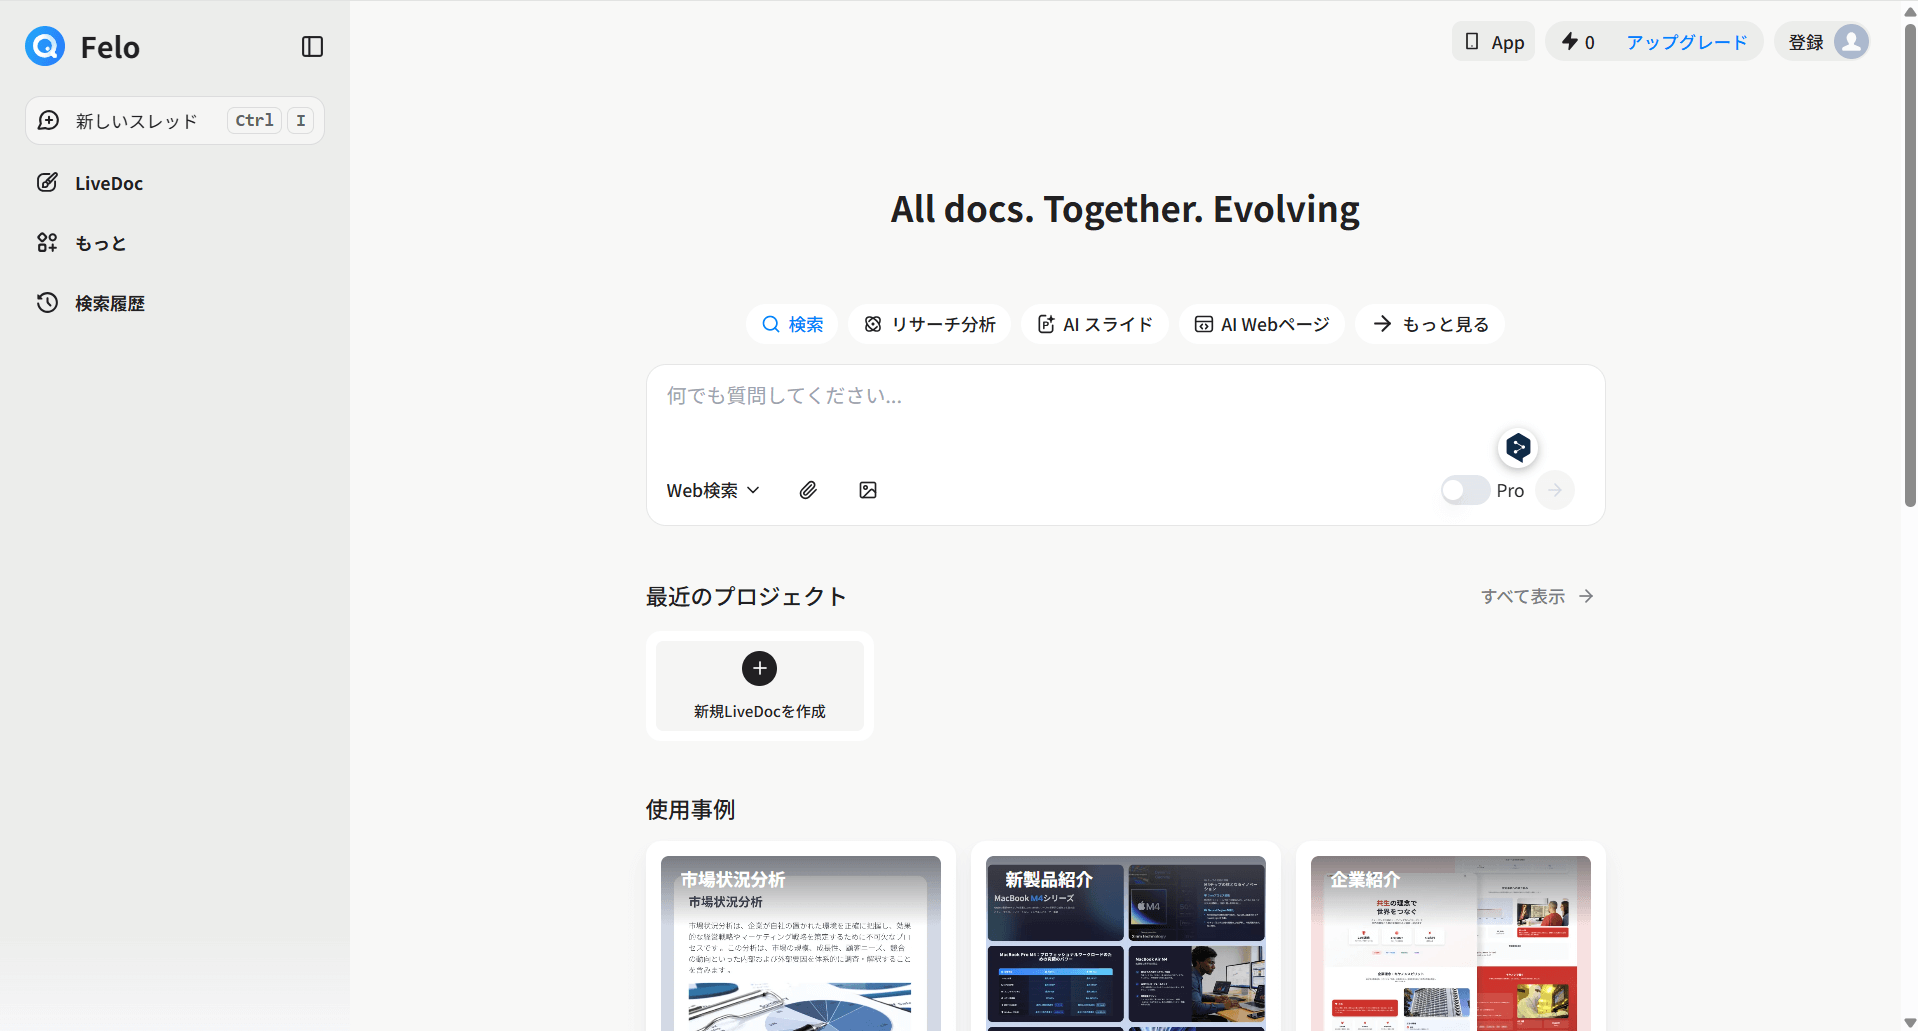Viewport: 1918px width, 1031px height.
Task: Click the image upload icon
Action: [x=868, y=490]
